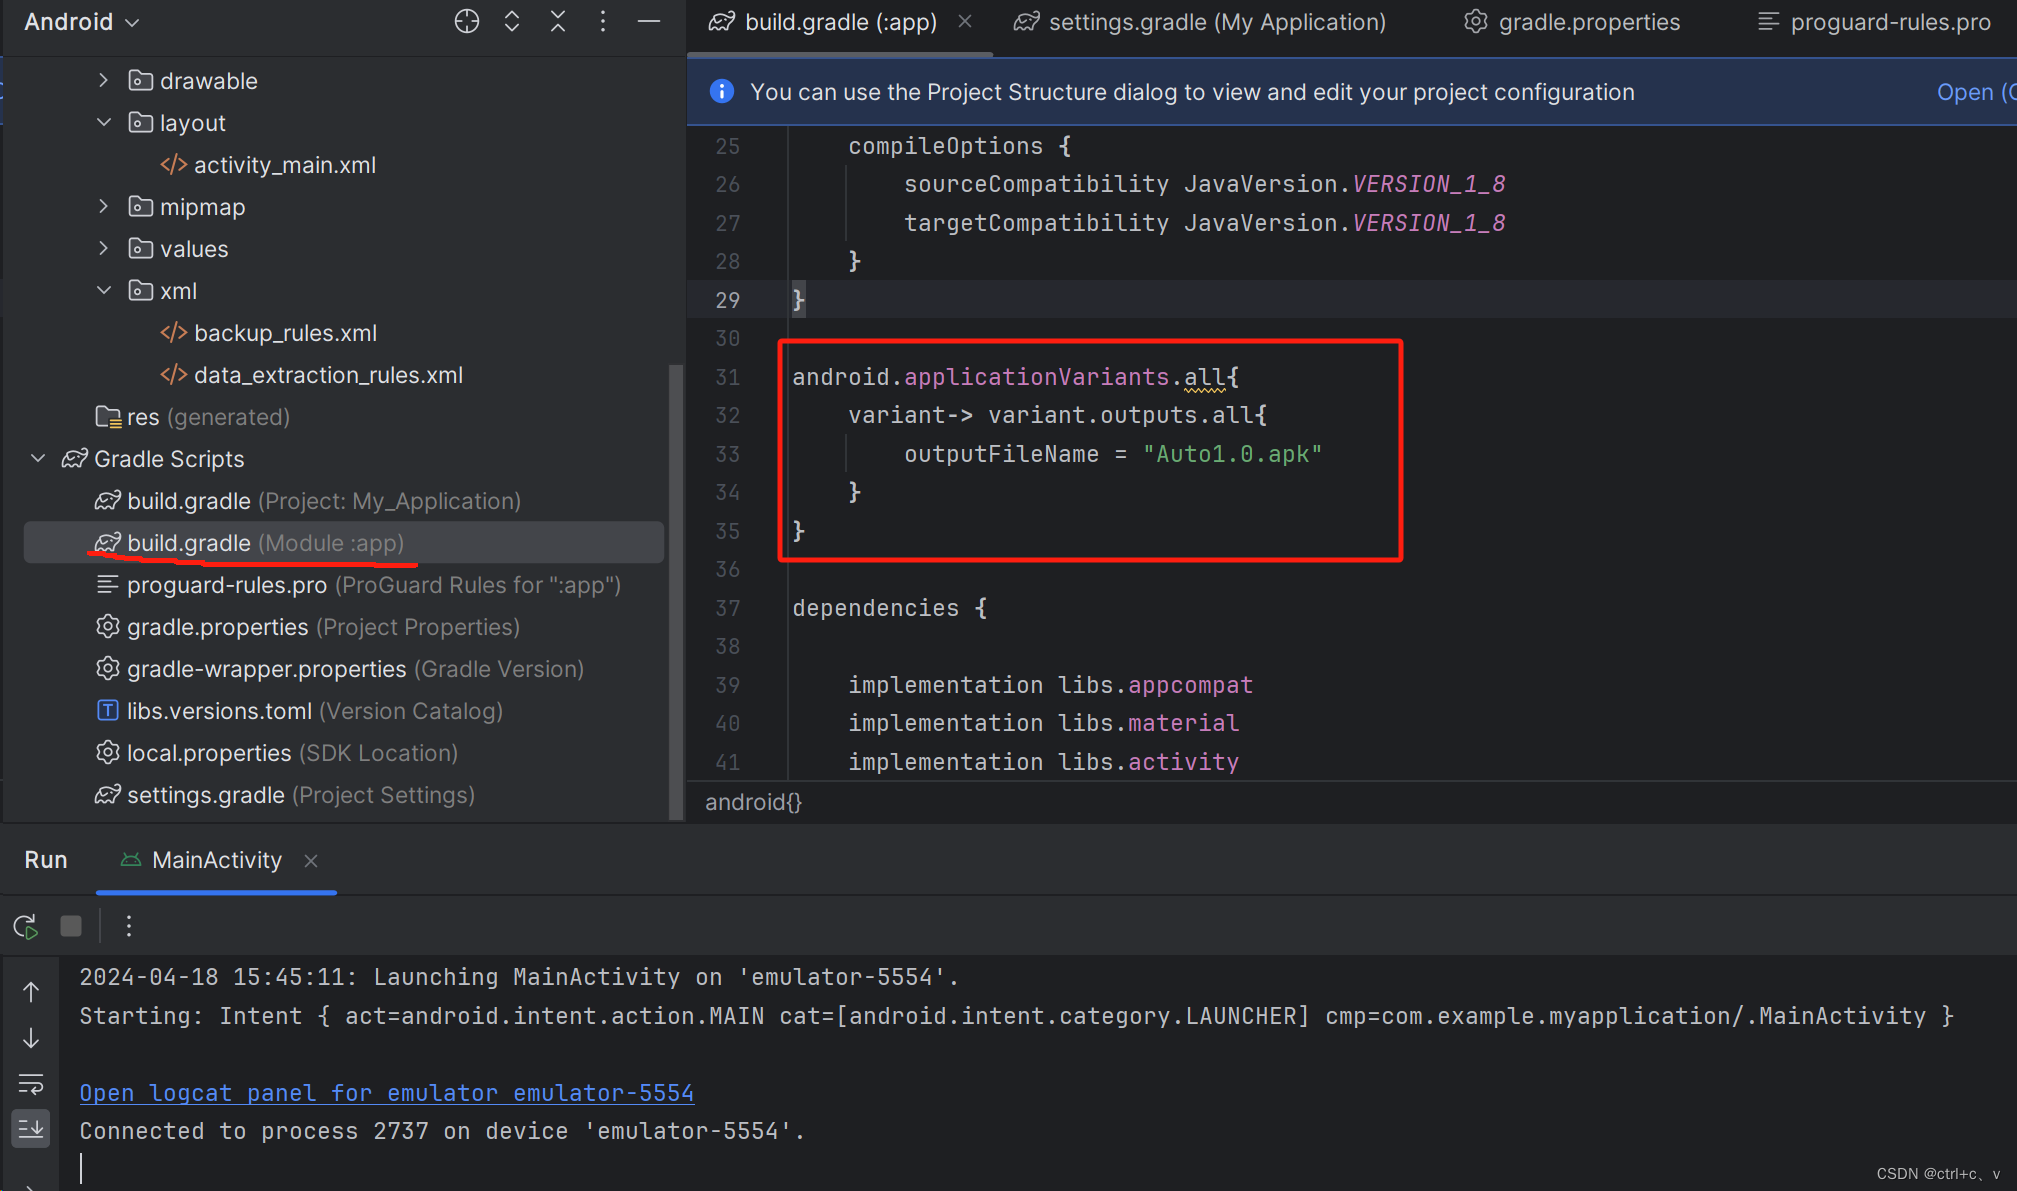
Task: Select gradle.properties (Project Properties)
Action: (x=308, y=627)
